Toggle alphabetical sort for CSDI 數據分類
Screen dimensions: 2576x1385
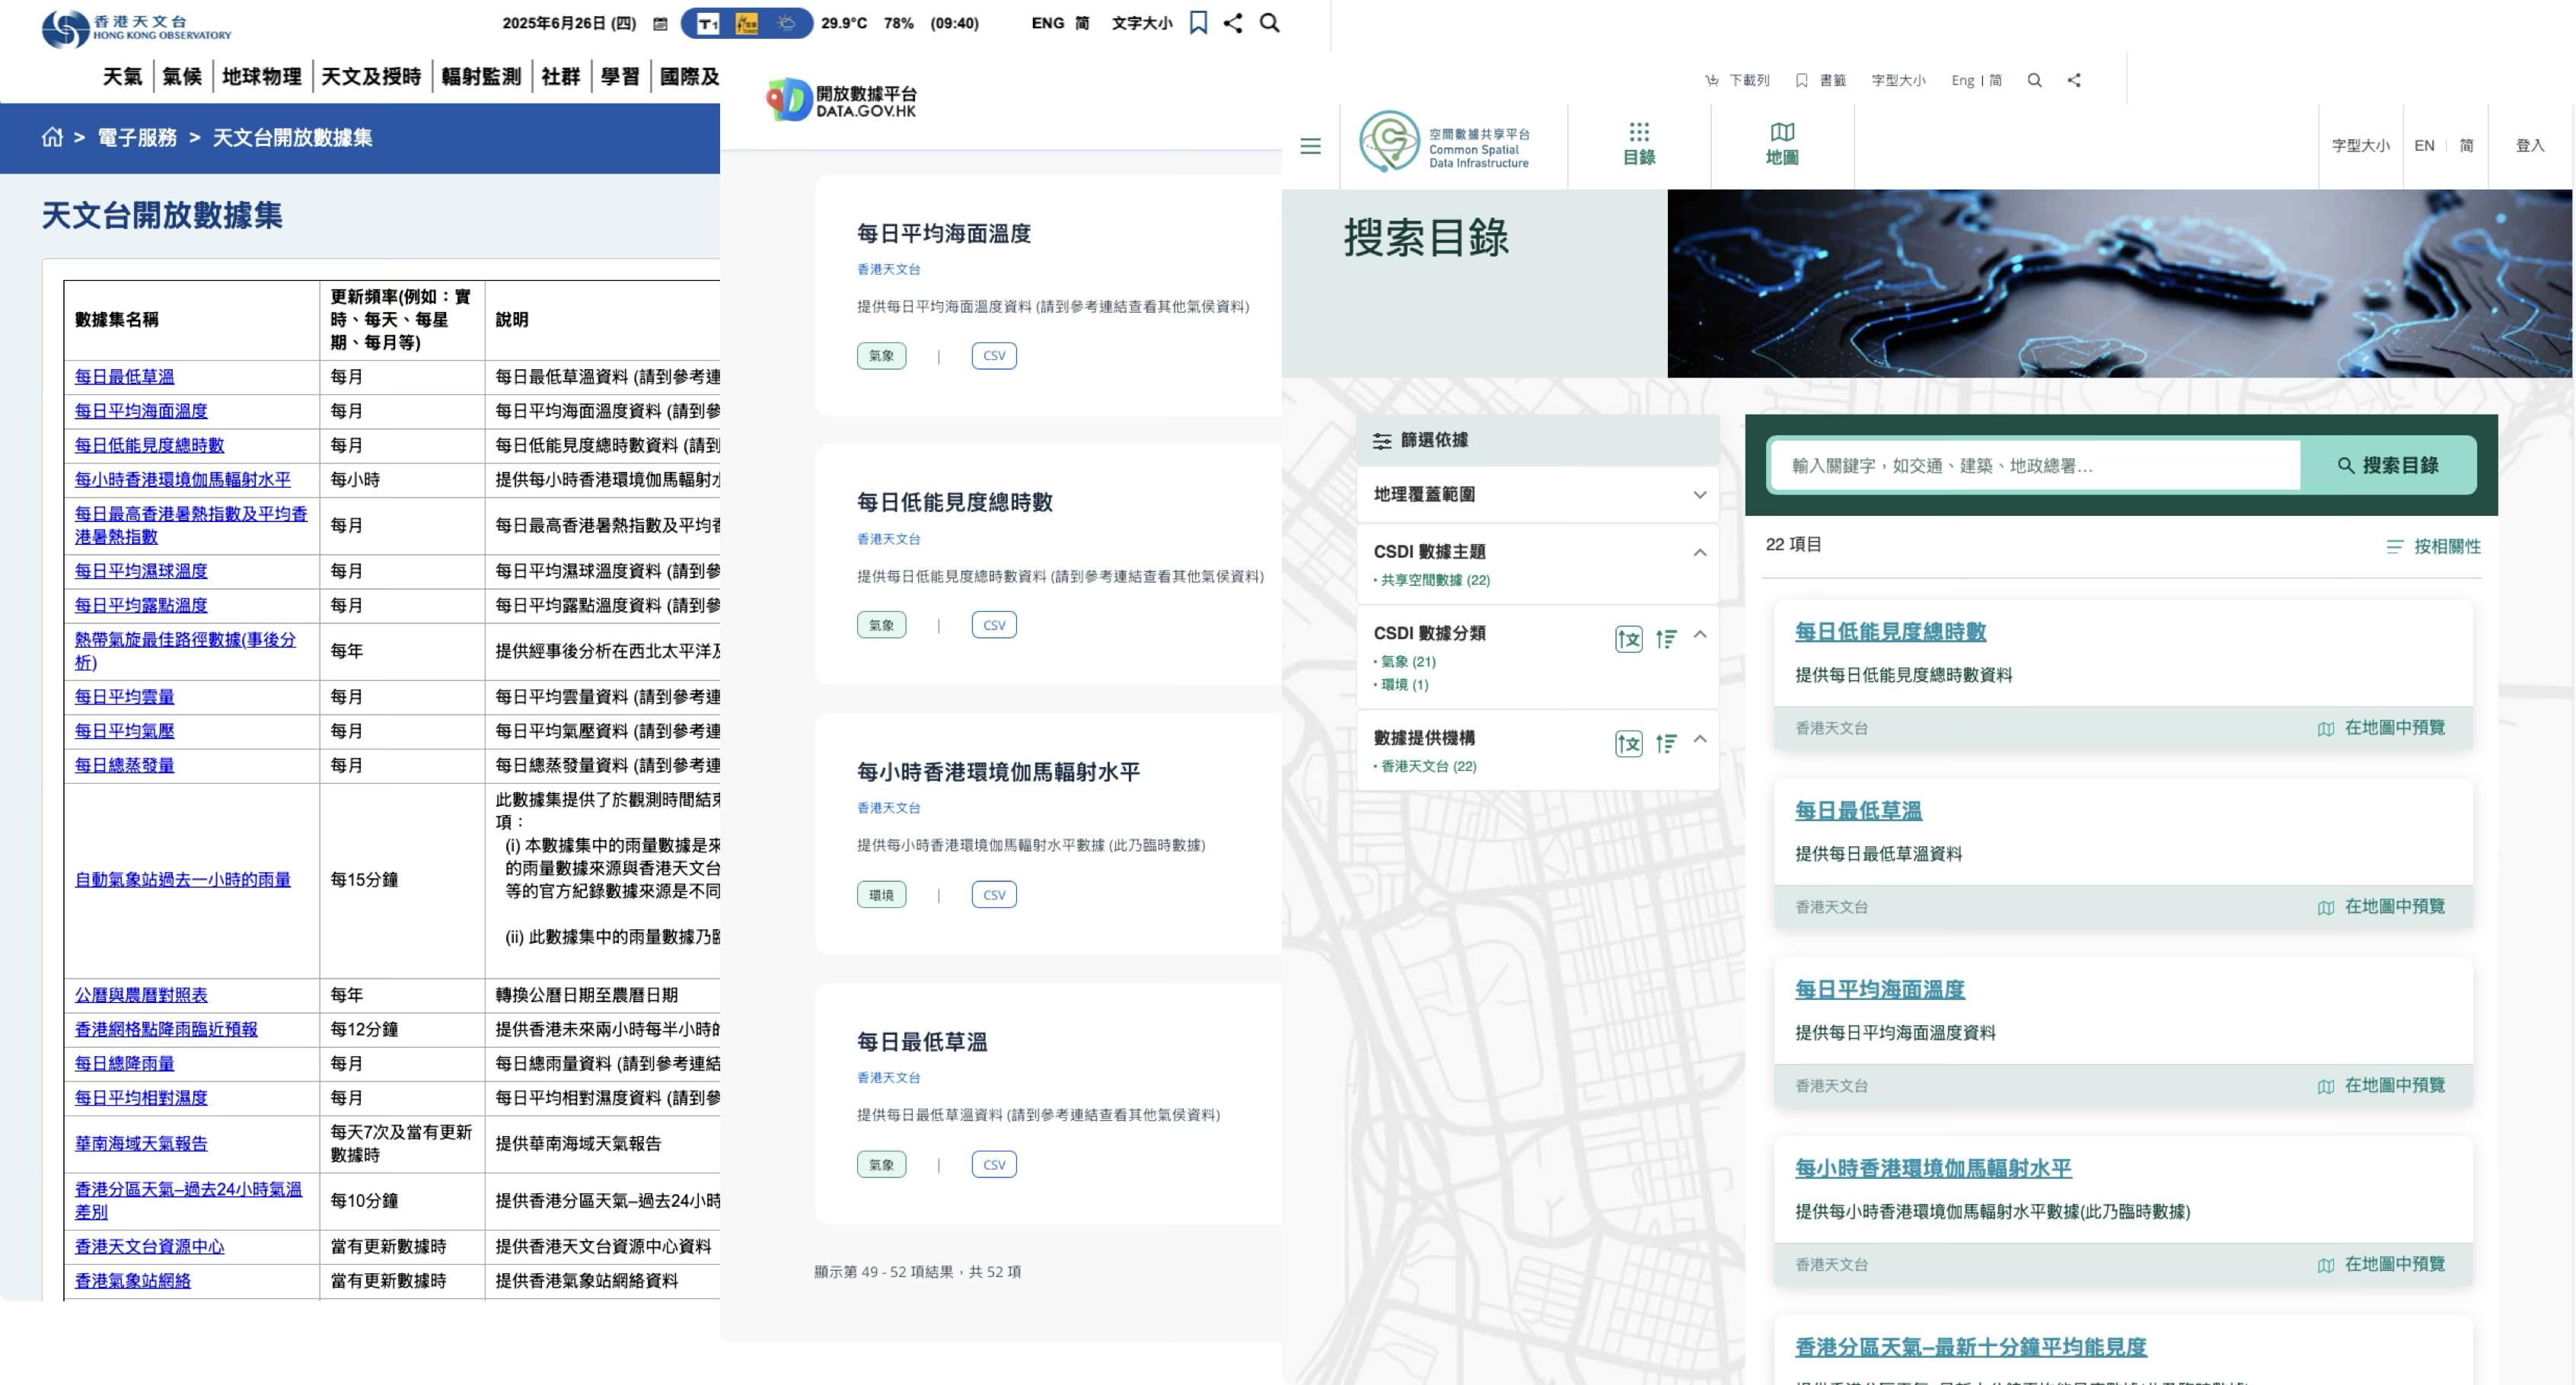[1628, 639]
